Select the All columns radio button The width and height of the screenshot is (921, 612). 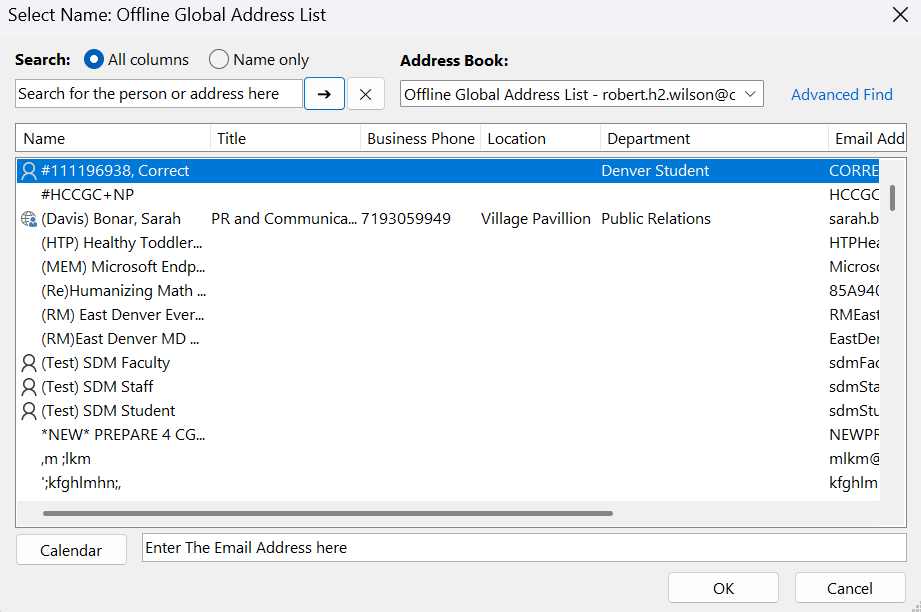pos(94,60)
